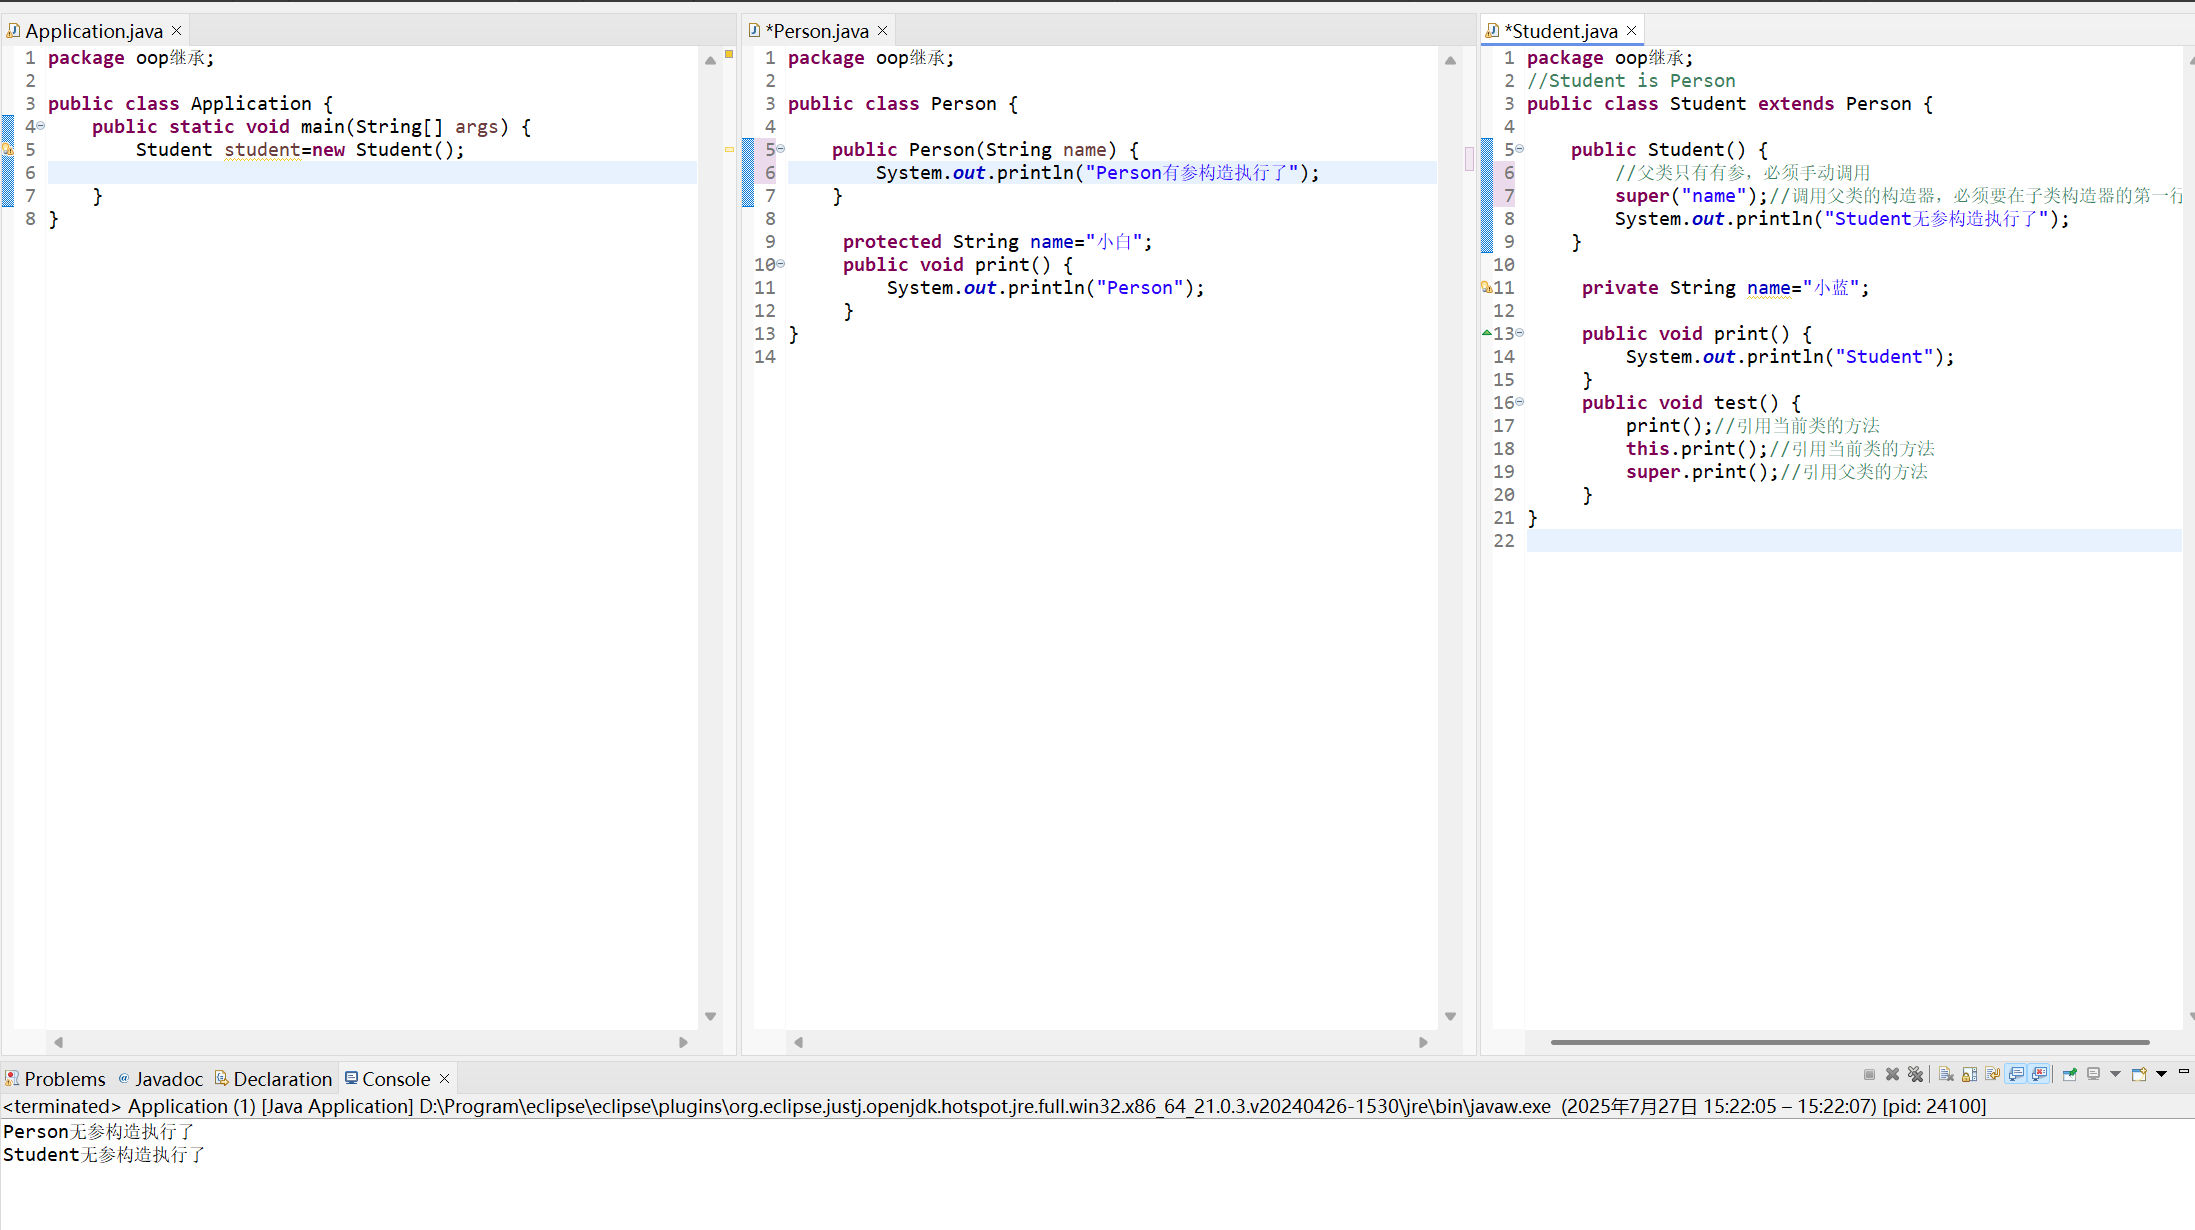Toggle Scroll Lock in the Console toolbar
This screenshot has height=1230, width=2195.
coord(1969,1074)
